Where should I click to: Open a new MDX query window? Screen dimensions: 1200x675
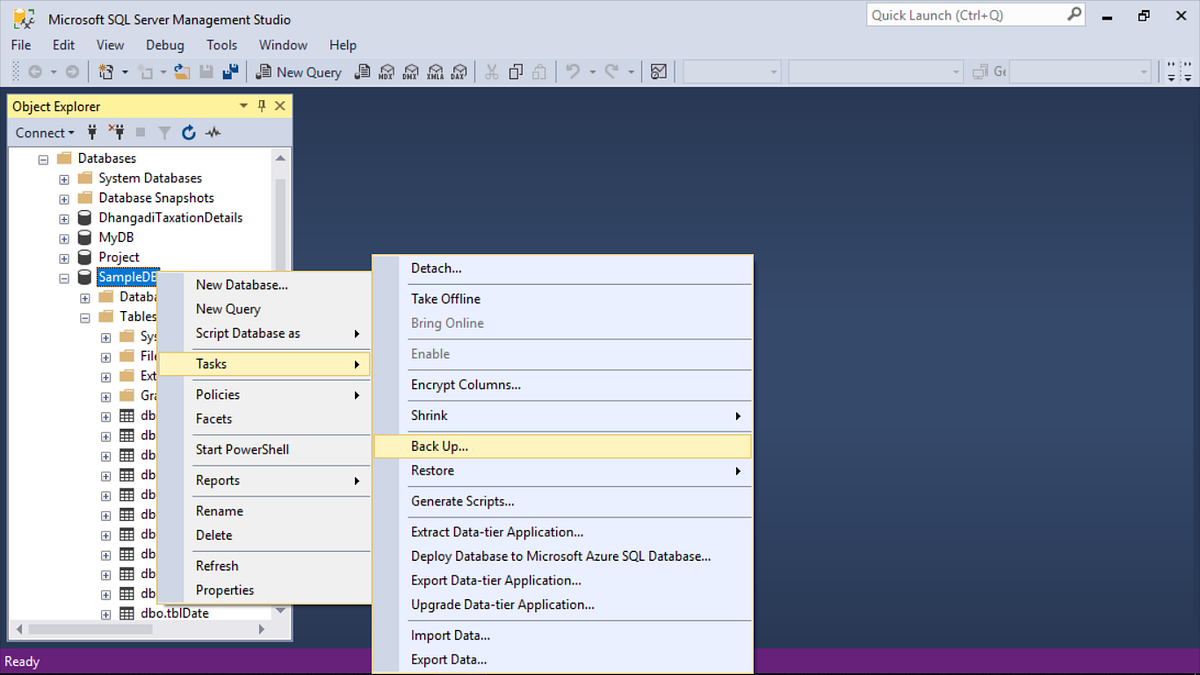pyautogui.click(x=387, y=71)
